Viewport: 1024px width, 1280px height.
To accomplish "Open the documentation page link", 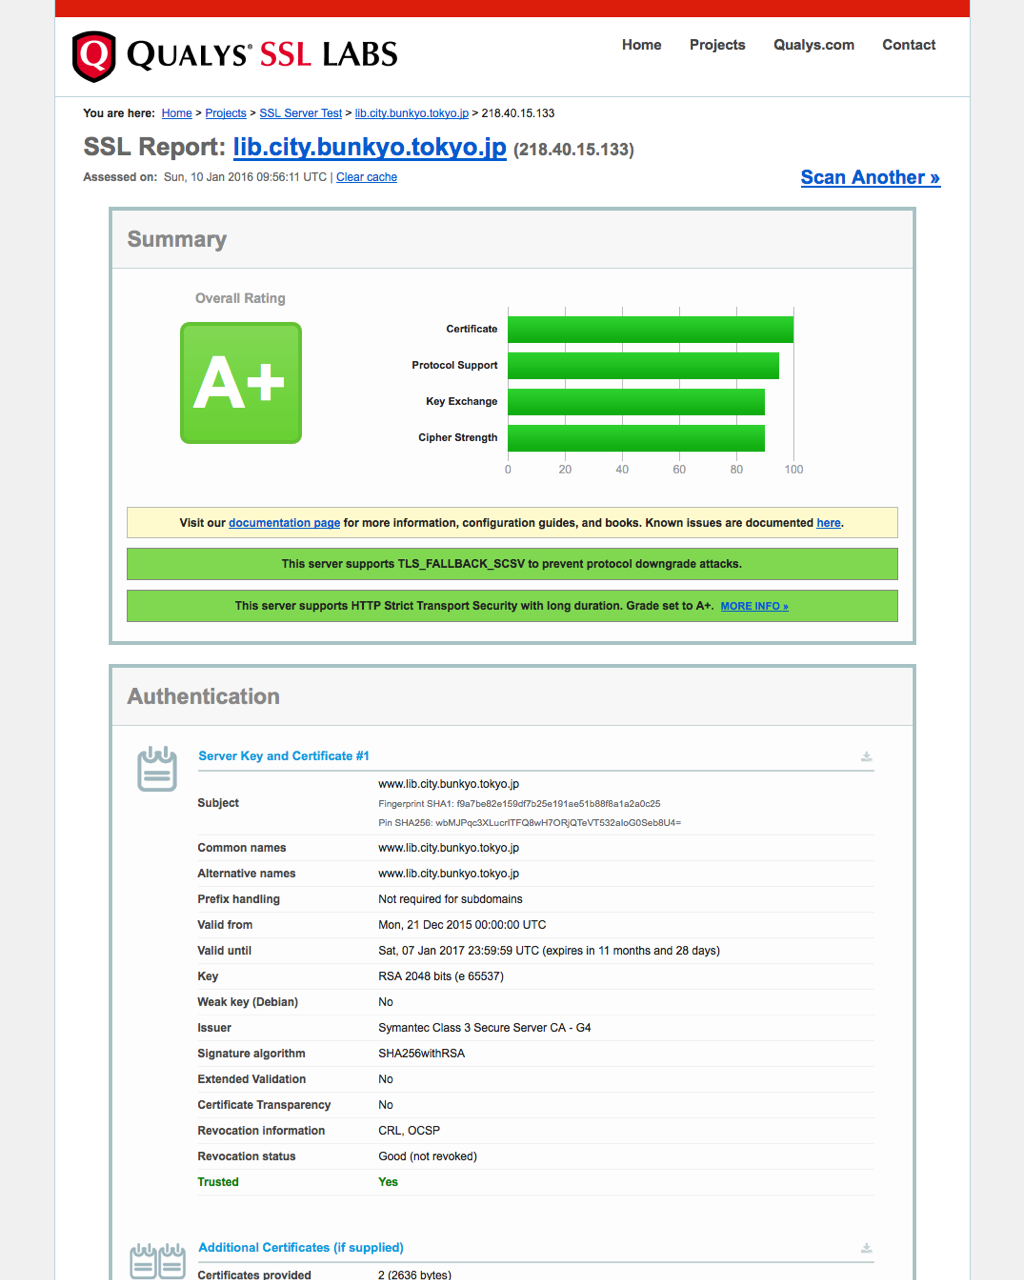I will pyautogui.click(x=284, y=523).
